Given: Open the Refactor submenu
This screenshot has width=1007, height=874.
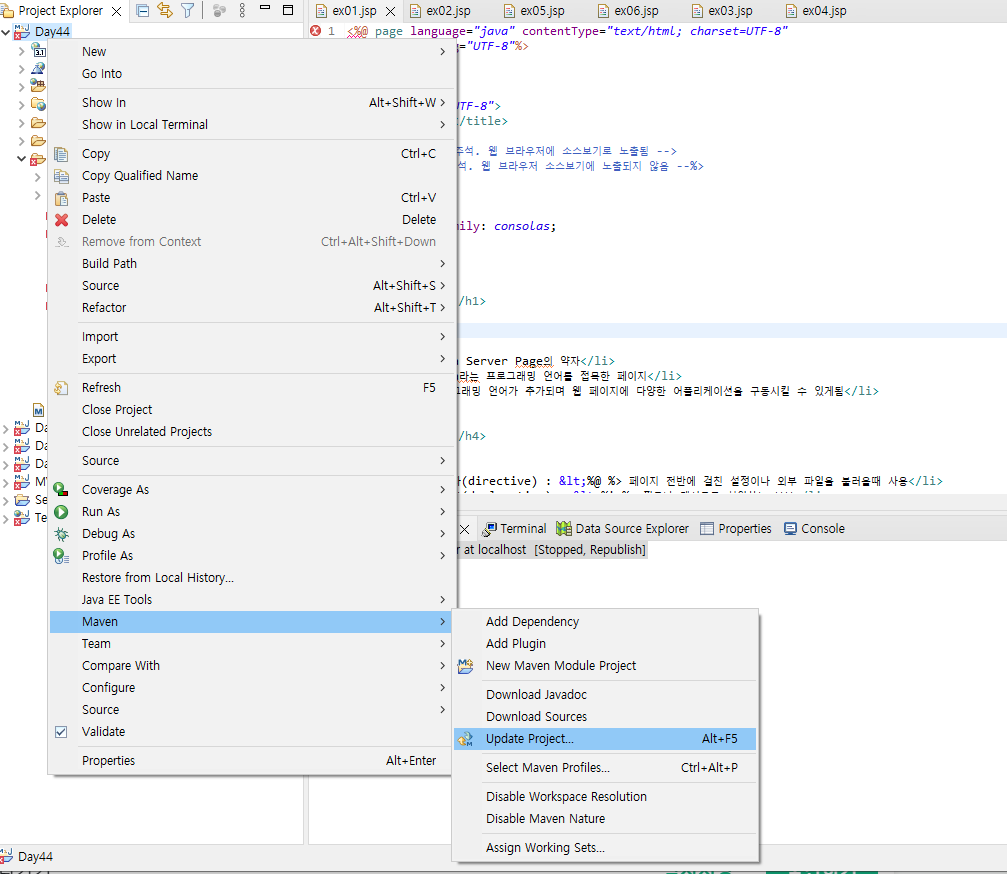Looking at the screenshot, I should (252, 308).
